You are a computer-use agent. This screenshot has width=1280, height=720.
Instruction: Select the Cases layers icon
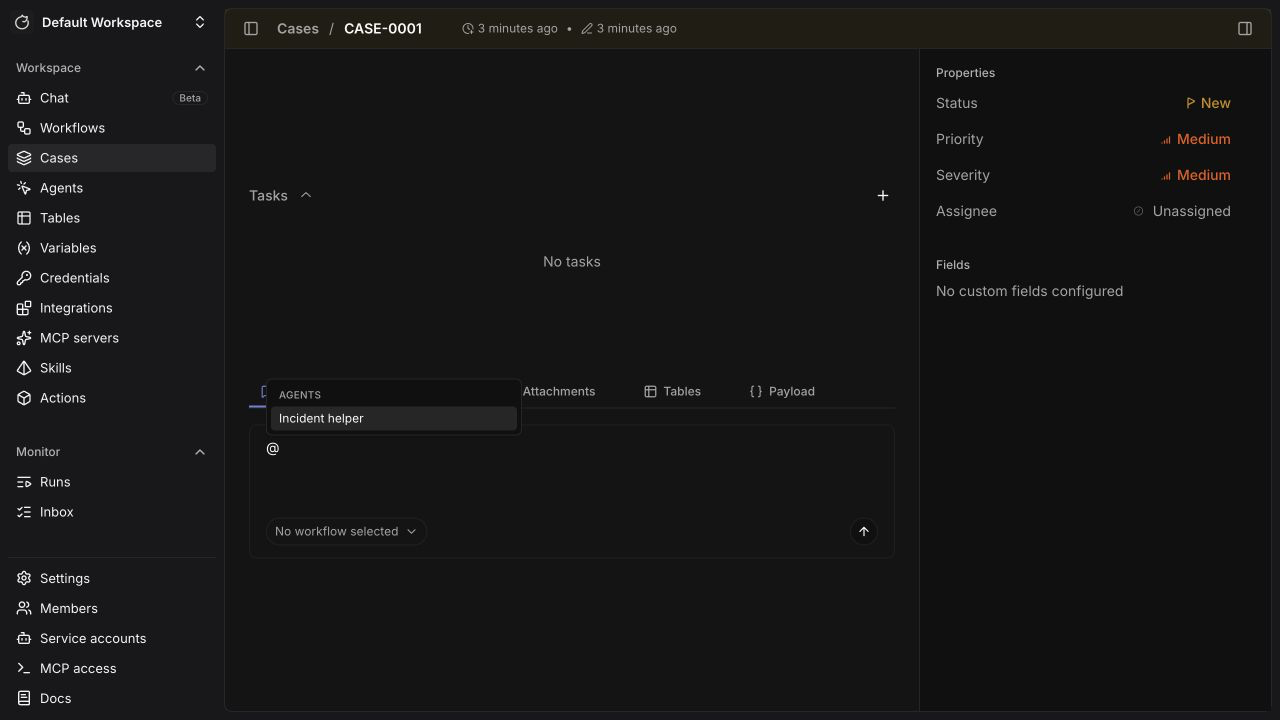coord(24,158)
